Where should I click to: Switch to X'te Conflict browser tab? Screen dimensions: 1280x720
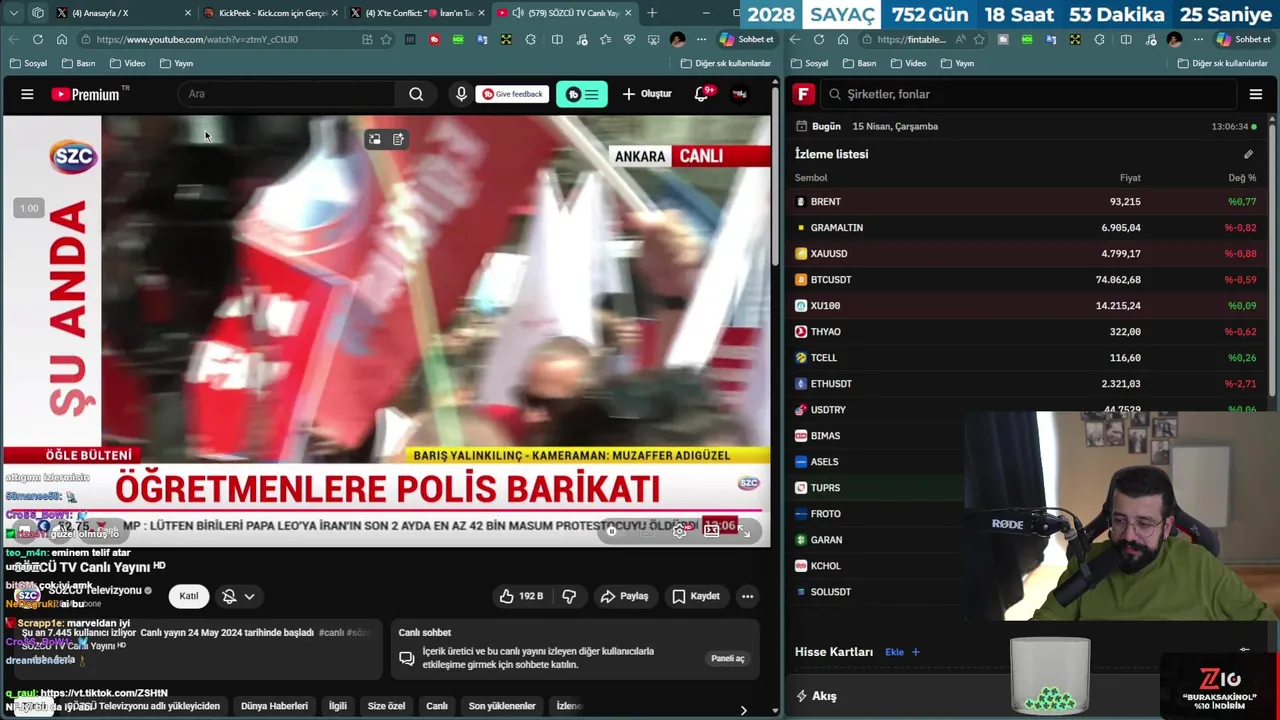419,13
